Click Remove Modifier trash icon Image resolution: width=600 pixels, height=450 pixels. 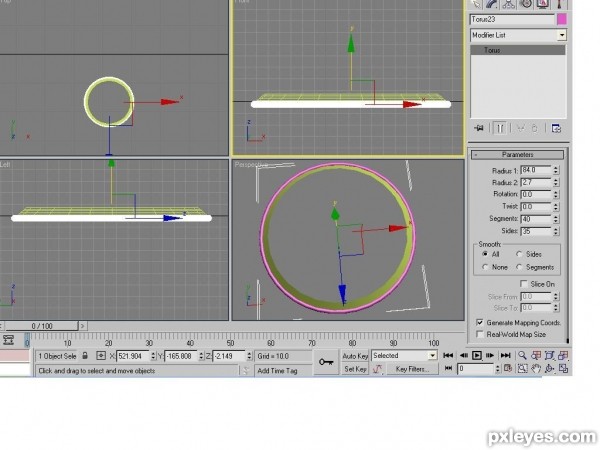(535, 128)
